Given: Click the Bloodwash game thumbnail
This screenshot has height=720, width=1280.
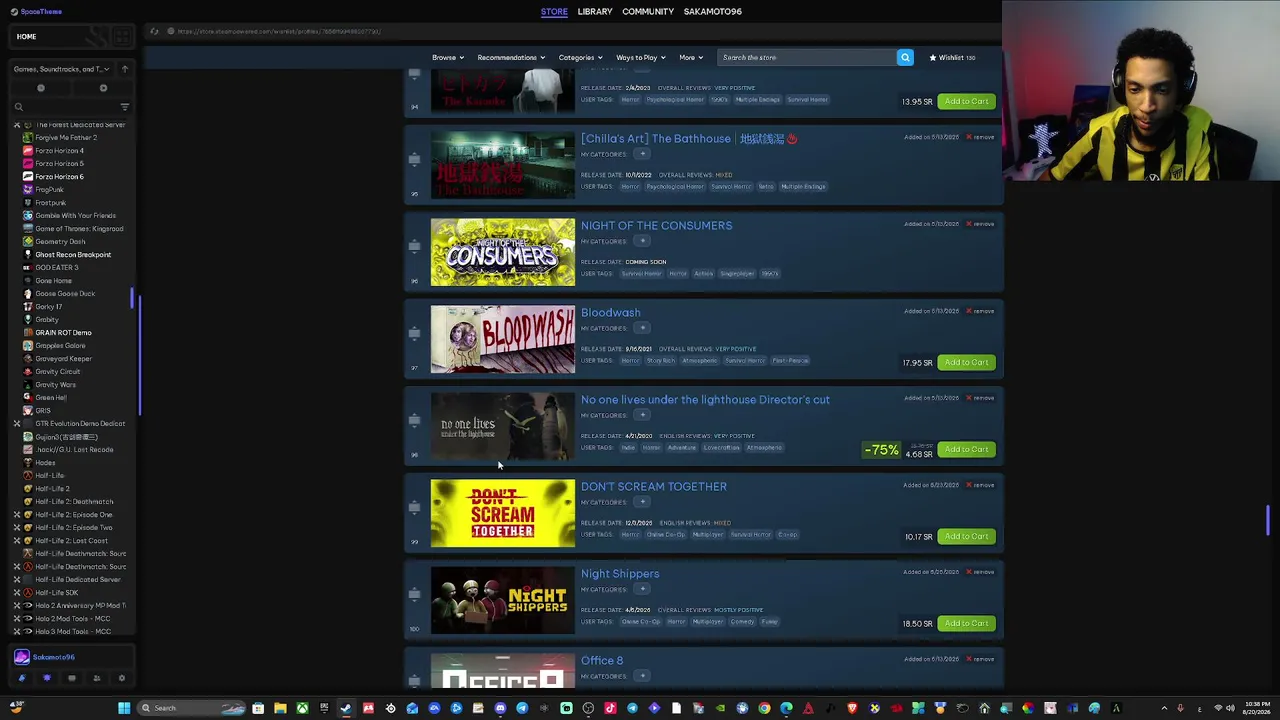Looking at the screenshot, I should (503, 339).
